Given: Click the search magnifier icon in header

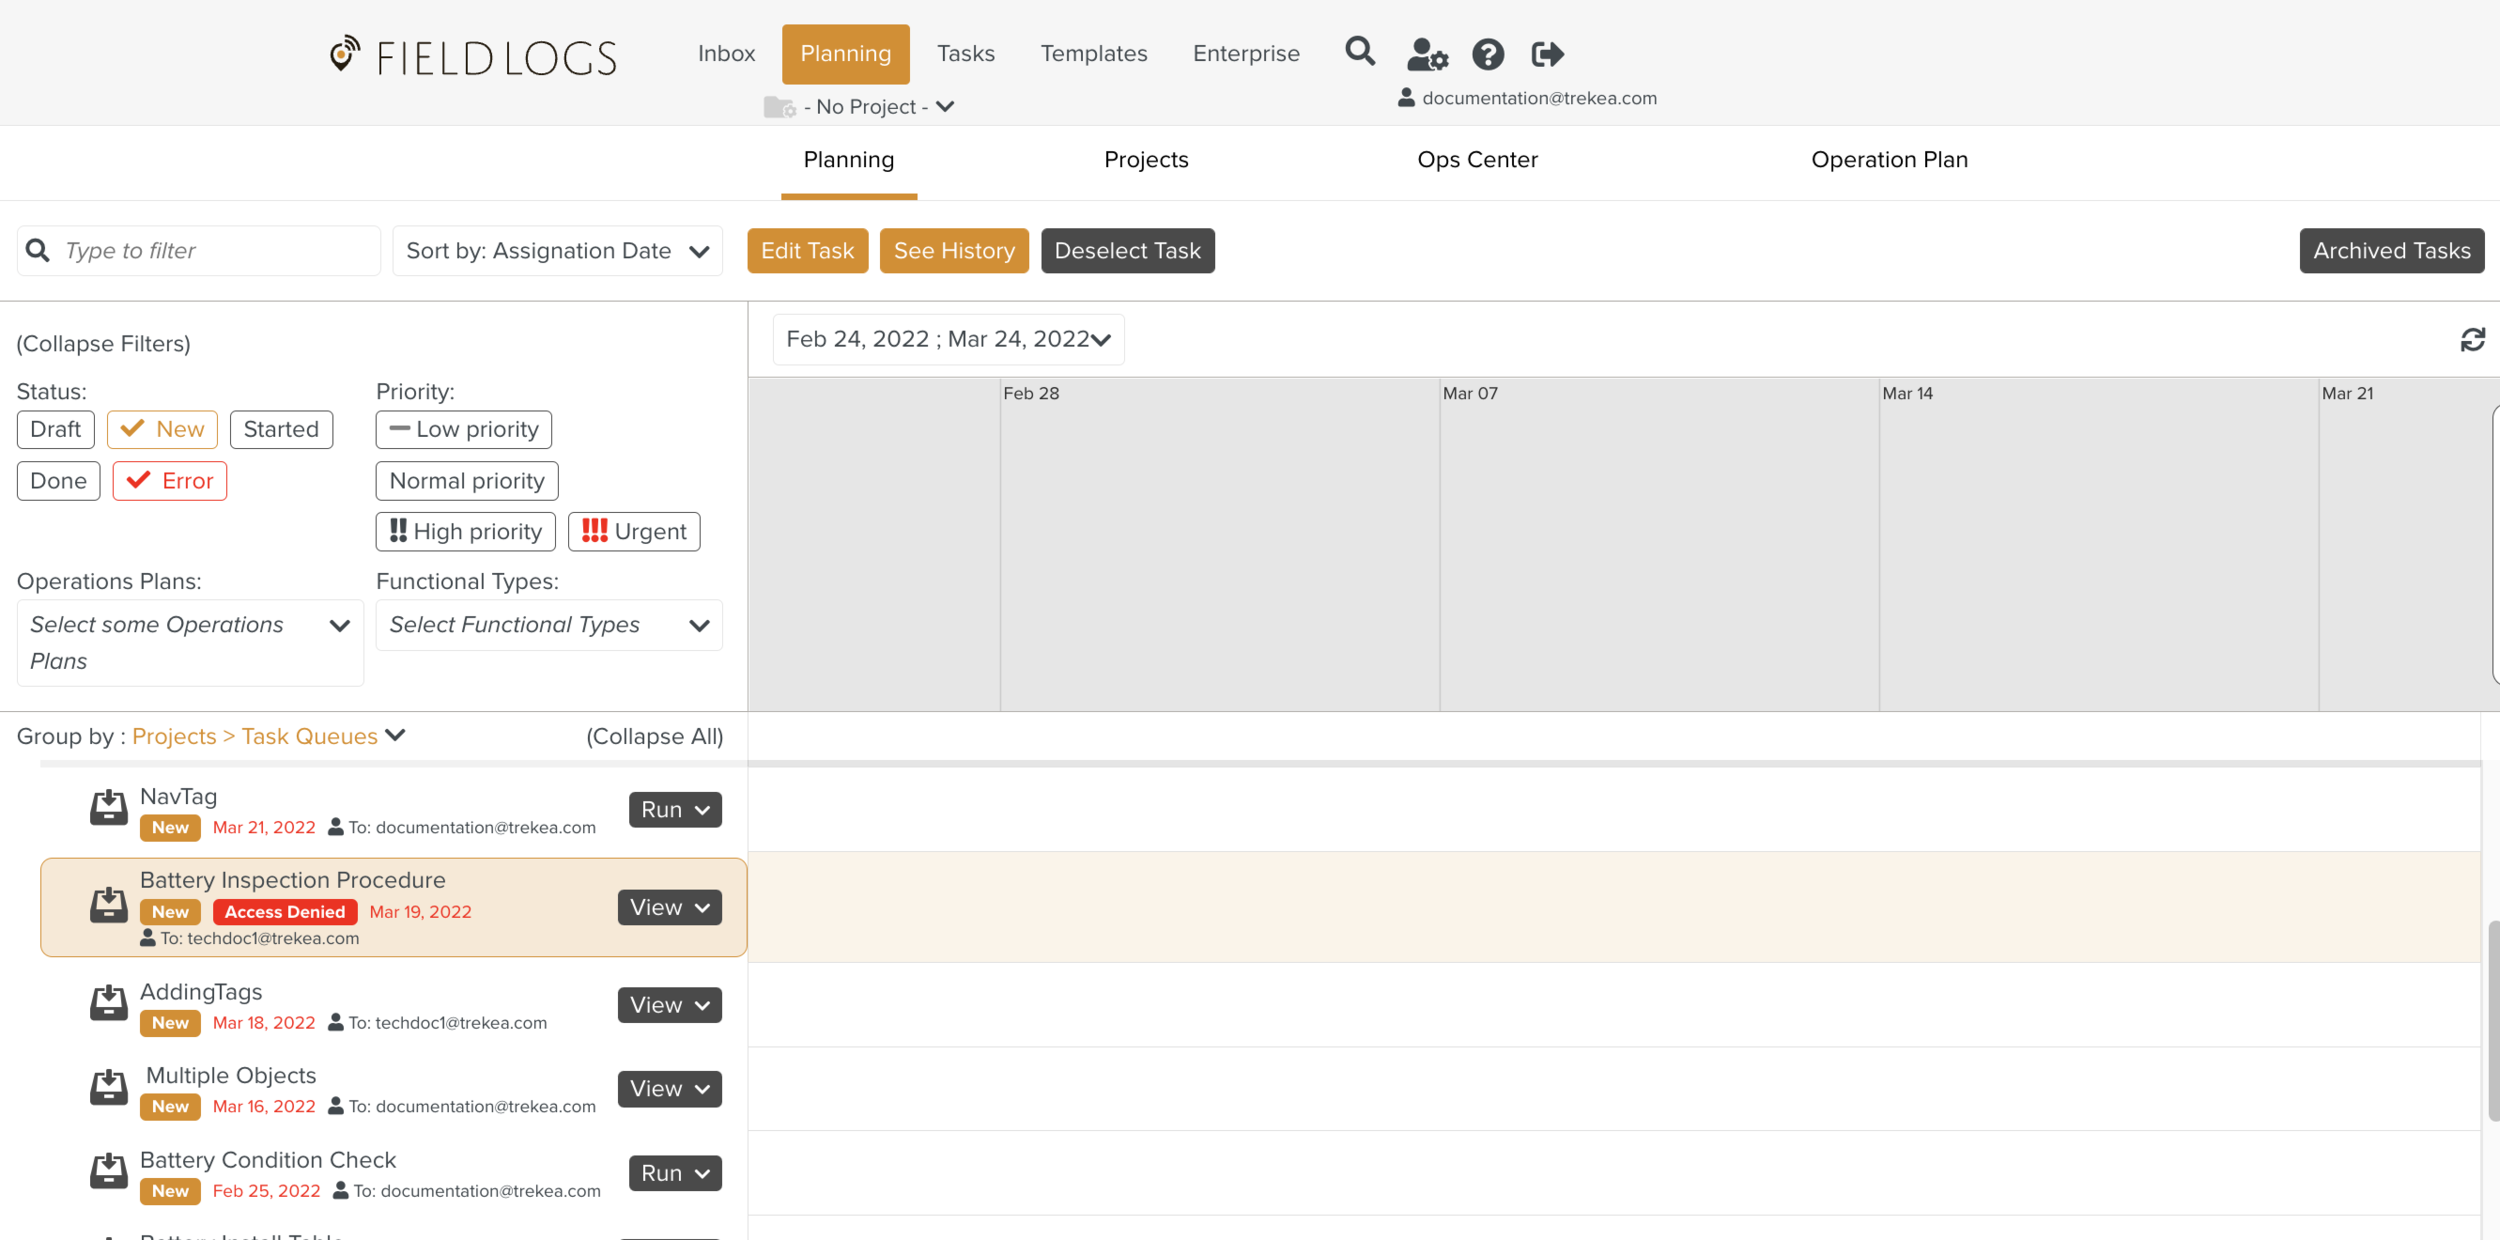Looking at the screenshot, I should coord(1359,51).
